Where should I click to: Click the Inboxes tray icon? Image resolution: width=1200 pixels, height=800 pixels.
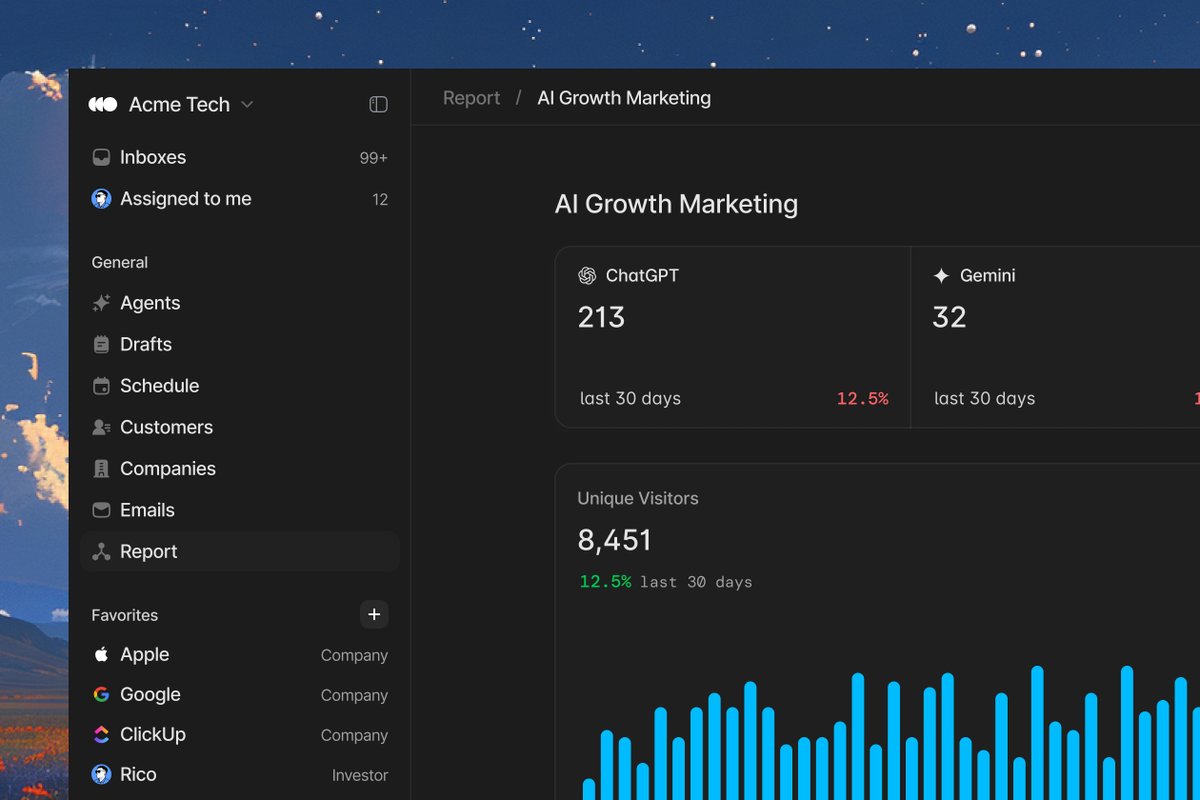(101, 157)
